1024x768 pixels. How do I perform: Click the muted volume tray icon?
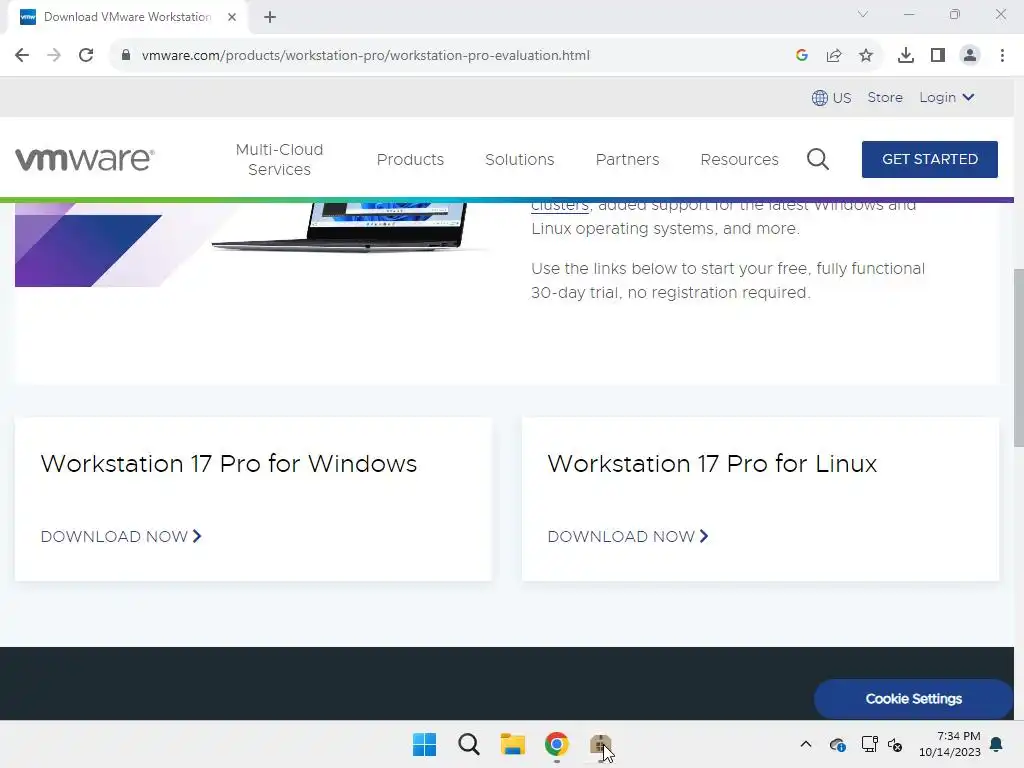pyautogui.click(x=895, y=745)
